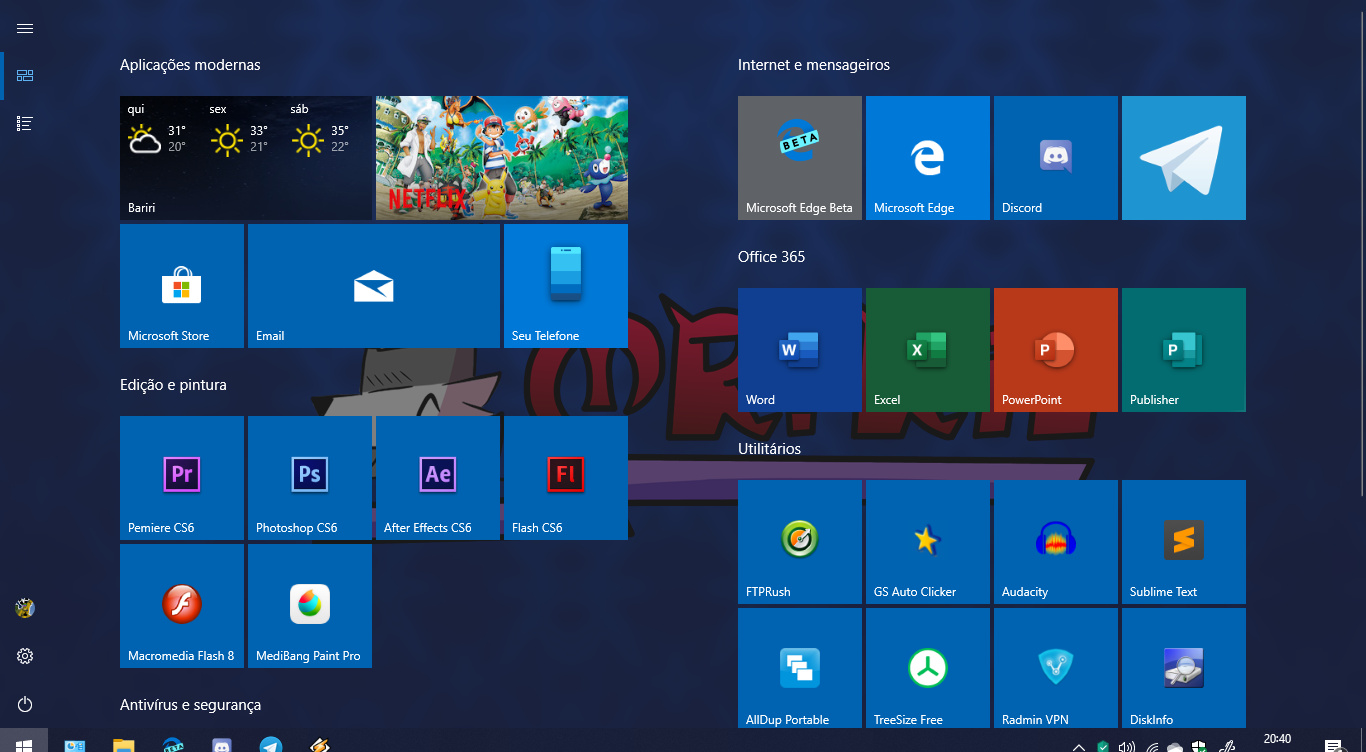This screenshot has height=752, width=1366.
Task: Open the Microsoft Store tile
Action: 182,286
